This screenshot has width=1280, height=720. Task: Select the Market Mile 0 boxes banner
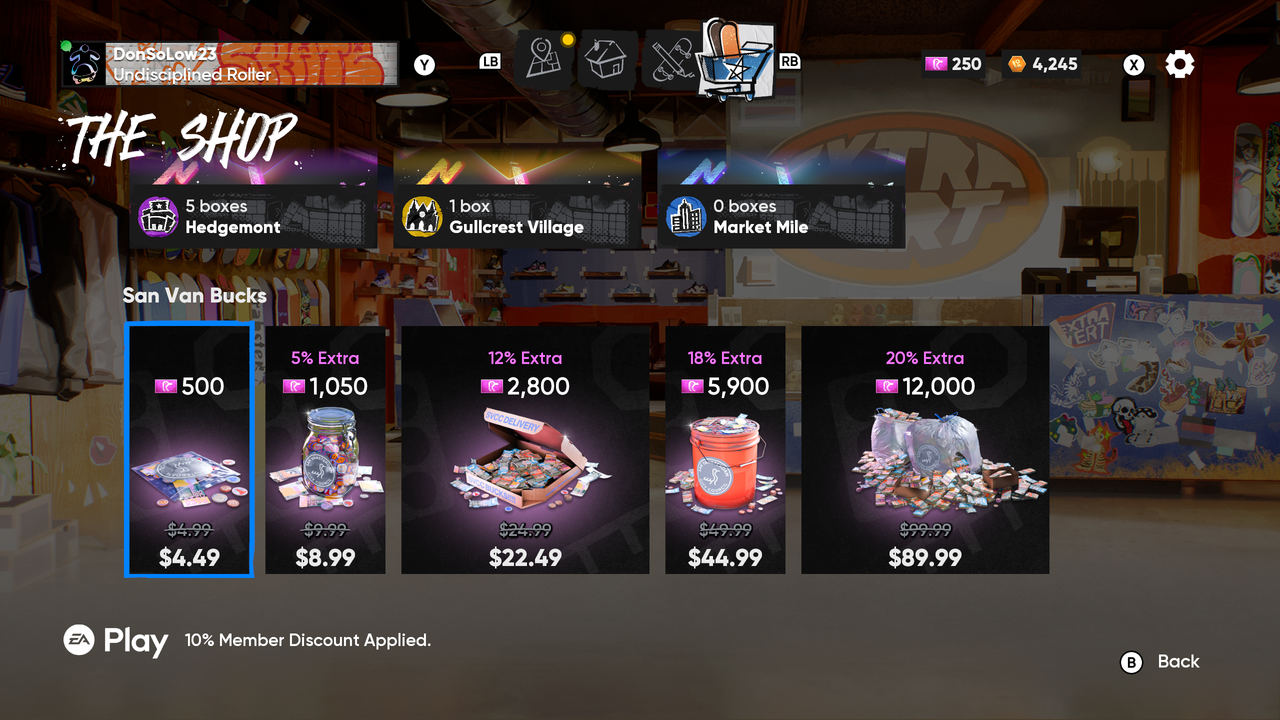[x=781, y=216]
